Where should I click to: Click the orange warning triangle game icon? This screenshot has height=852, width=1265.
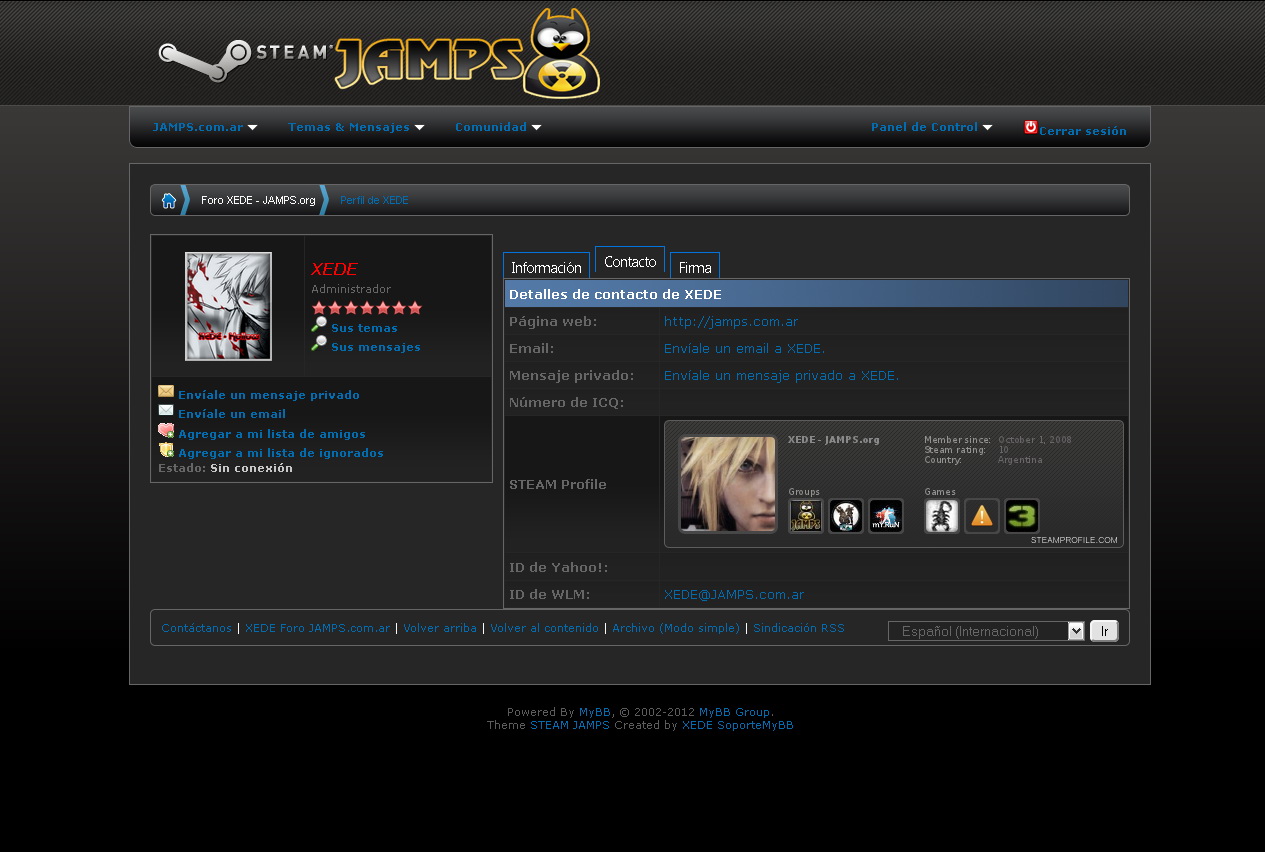[982, 516]
